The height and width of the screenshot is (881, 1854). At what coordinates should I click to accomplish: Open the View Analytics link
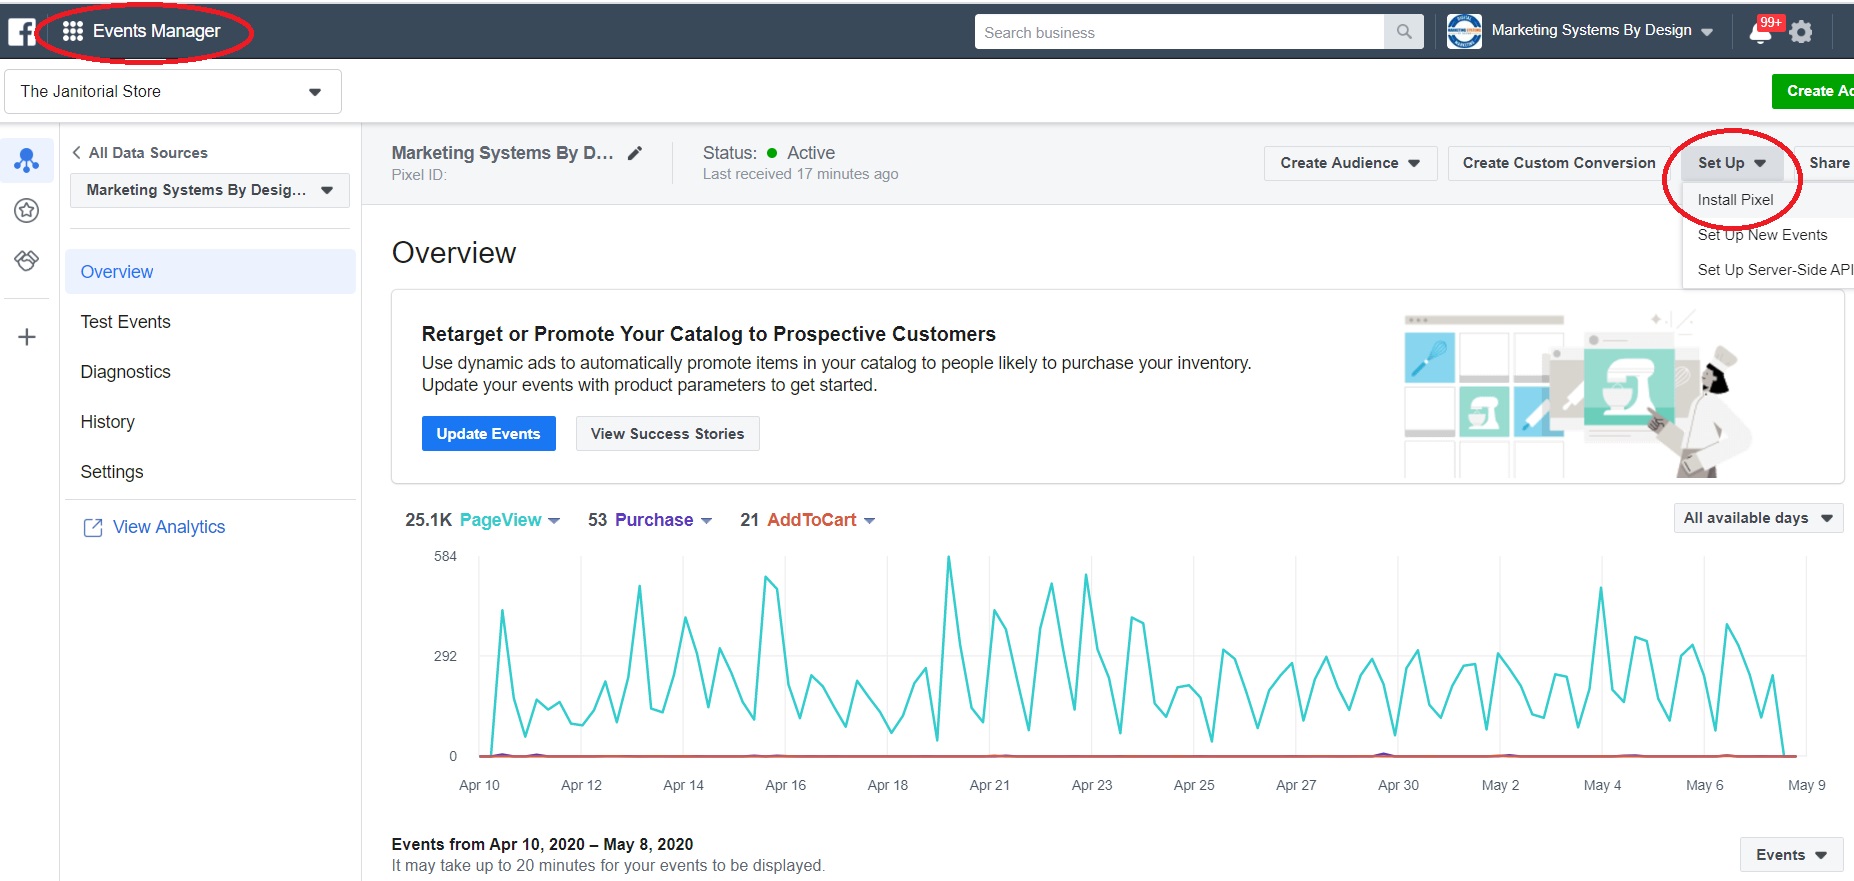pos(169,527)
